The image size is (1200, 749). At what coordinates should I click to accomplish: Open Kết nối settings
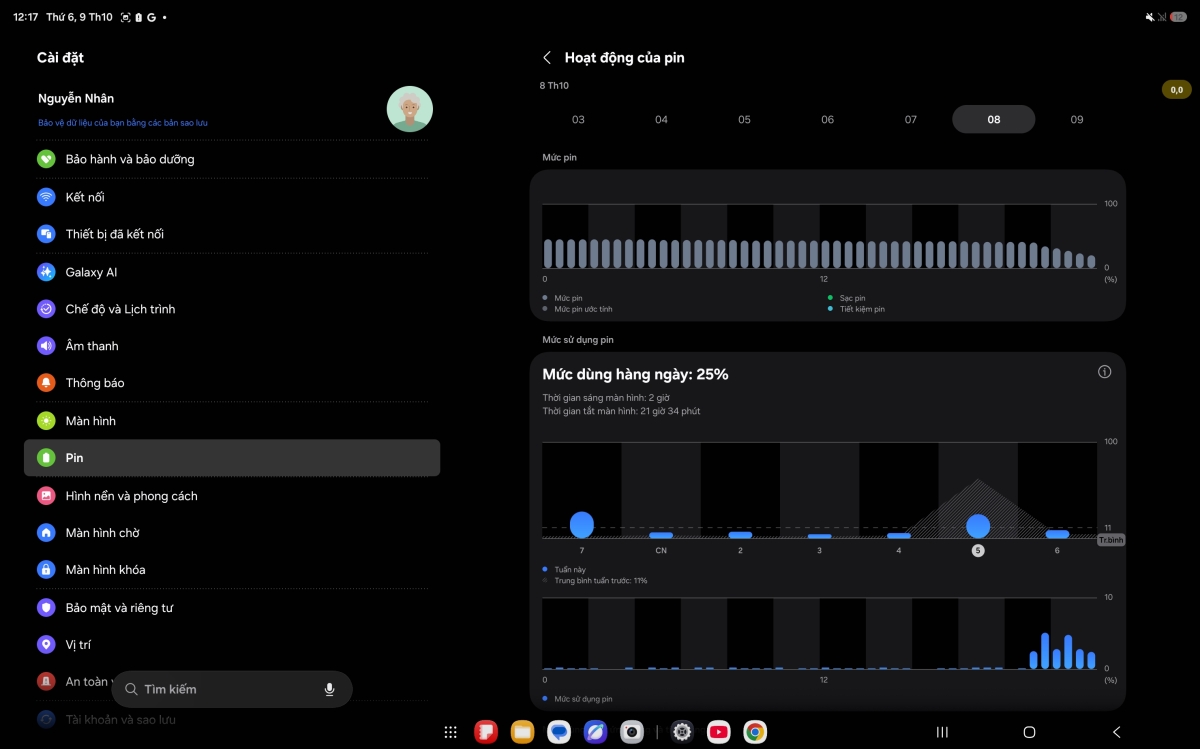(x=232, y=197)
